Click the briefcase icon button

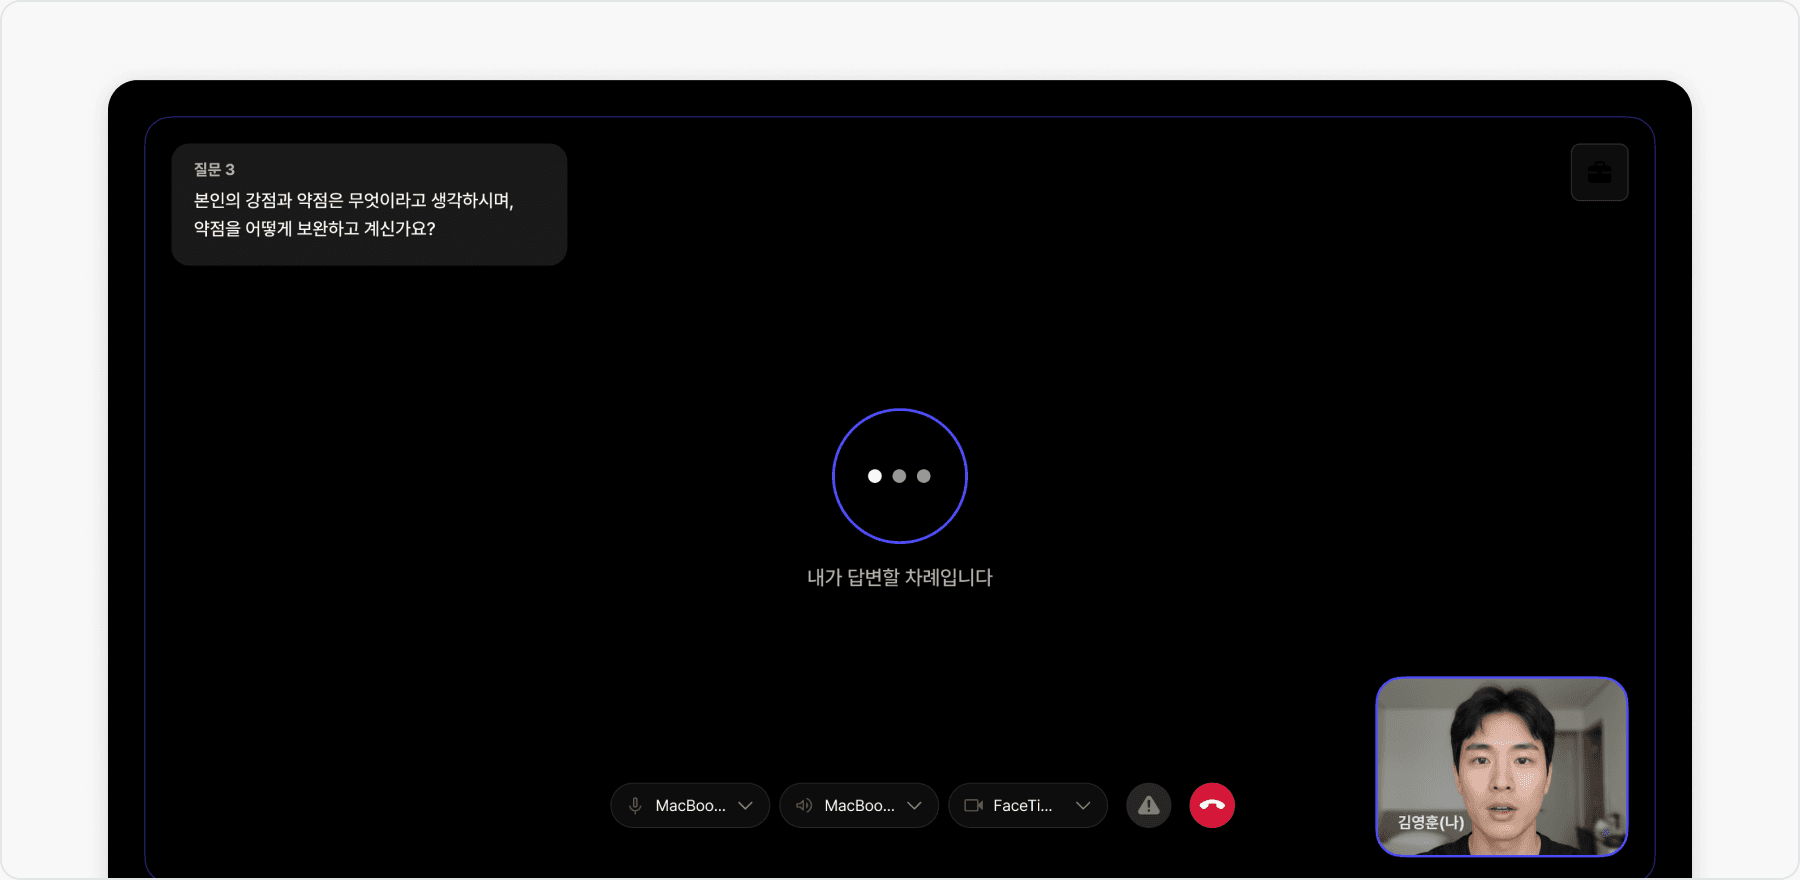[x=1599, y=172]
